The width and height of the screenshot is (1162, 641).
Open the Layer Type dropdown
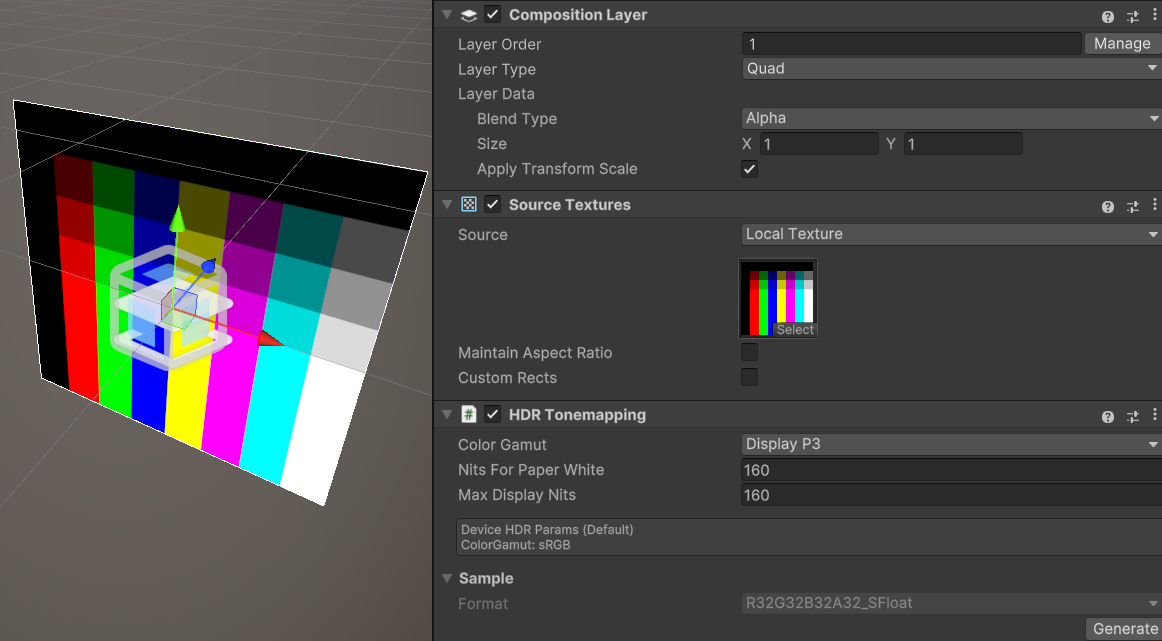tap(950, 69)
